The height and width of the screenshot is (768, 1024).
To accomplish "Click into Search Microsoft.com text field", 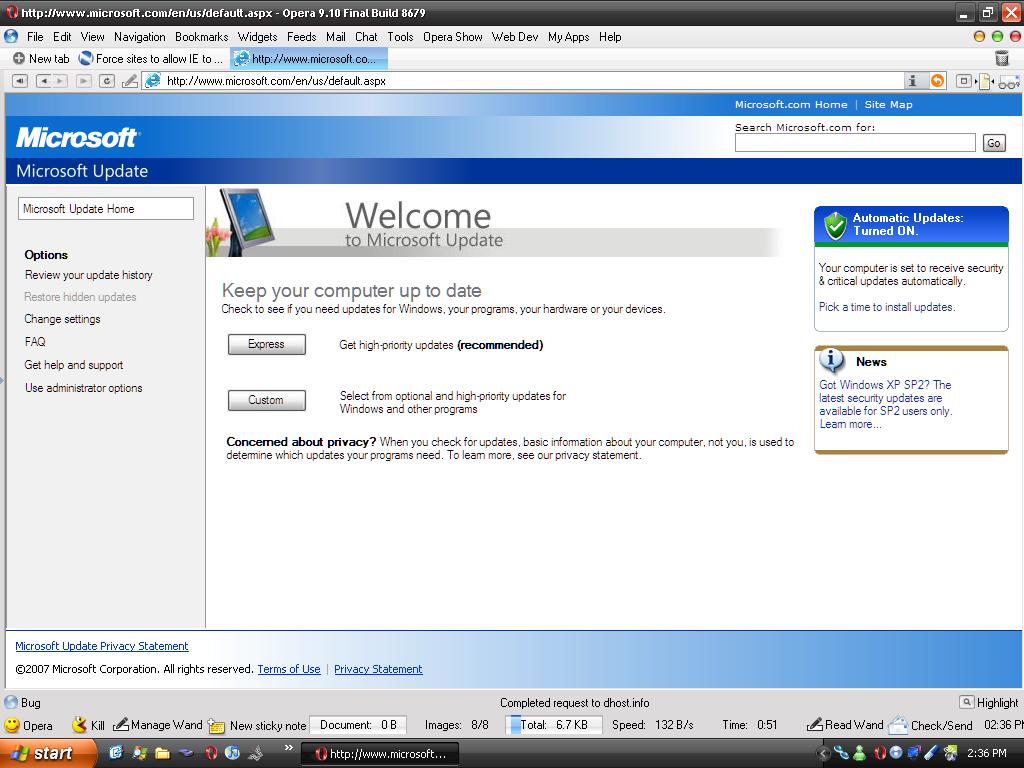I will (x=854, y=143).
